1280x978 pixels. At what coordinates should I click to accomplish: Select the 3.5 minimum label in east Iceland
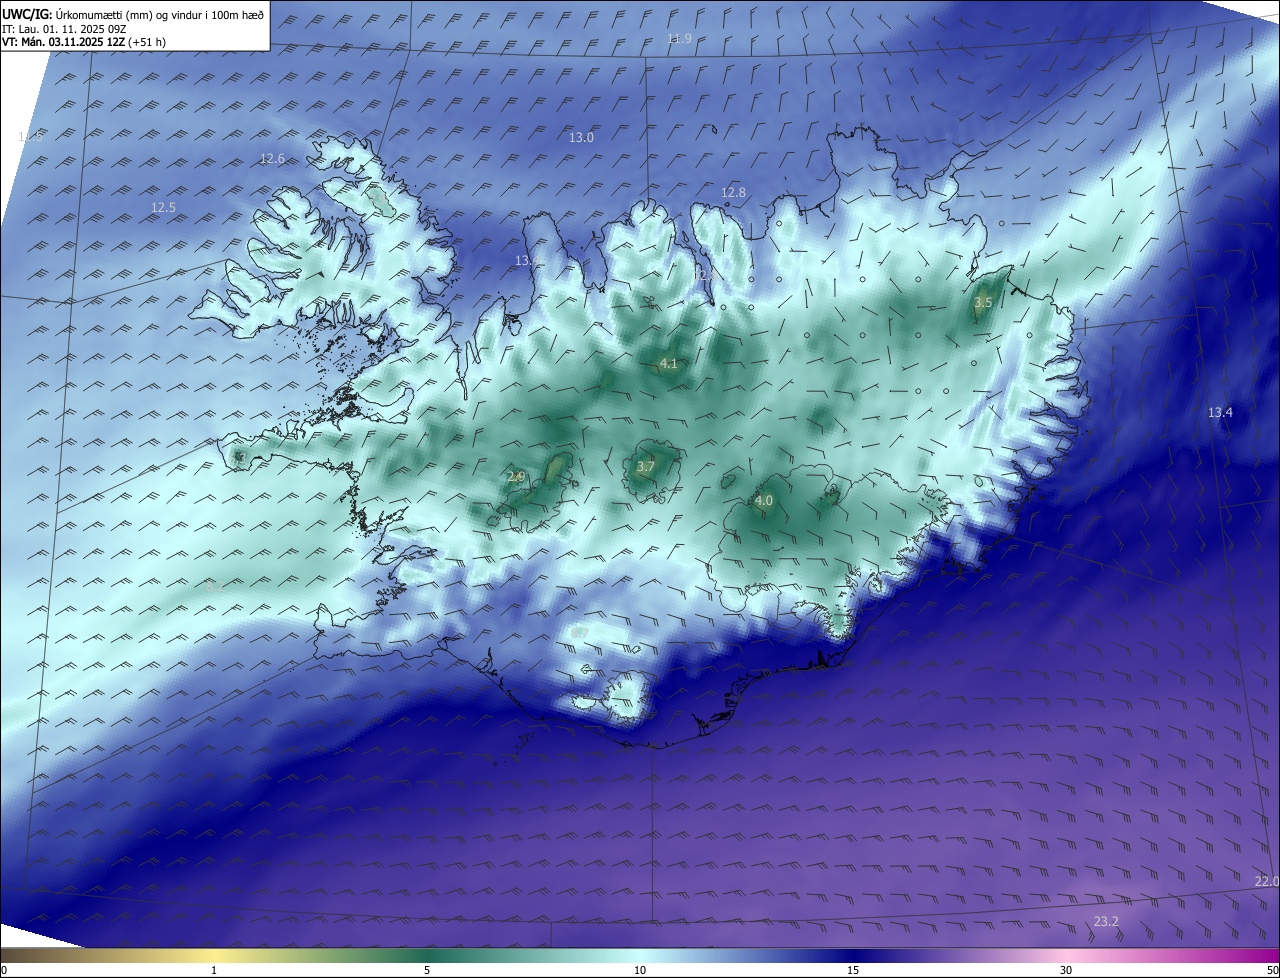pyautogui.click(x=983, y=302)
